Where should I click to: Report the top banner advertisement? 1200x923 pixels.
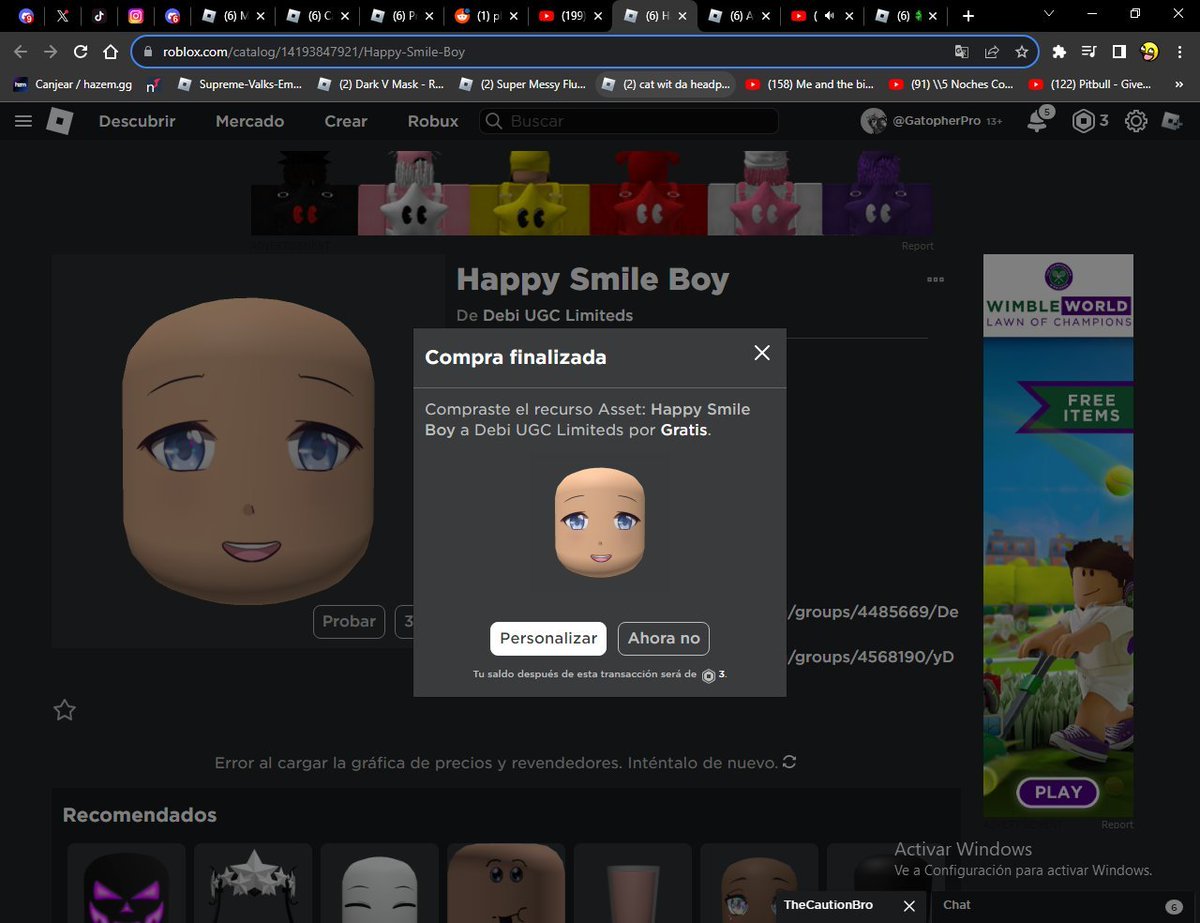917,246
